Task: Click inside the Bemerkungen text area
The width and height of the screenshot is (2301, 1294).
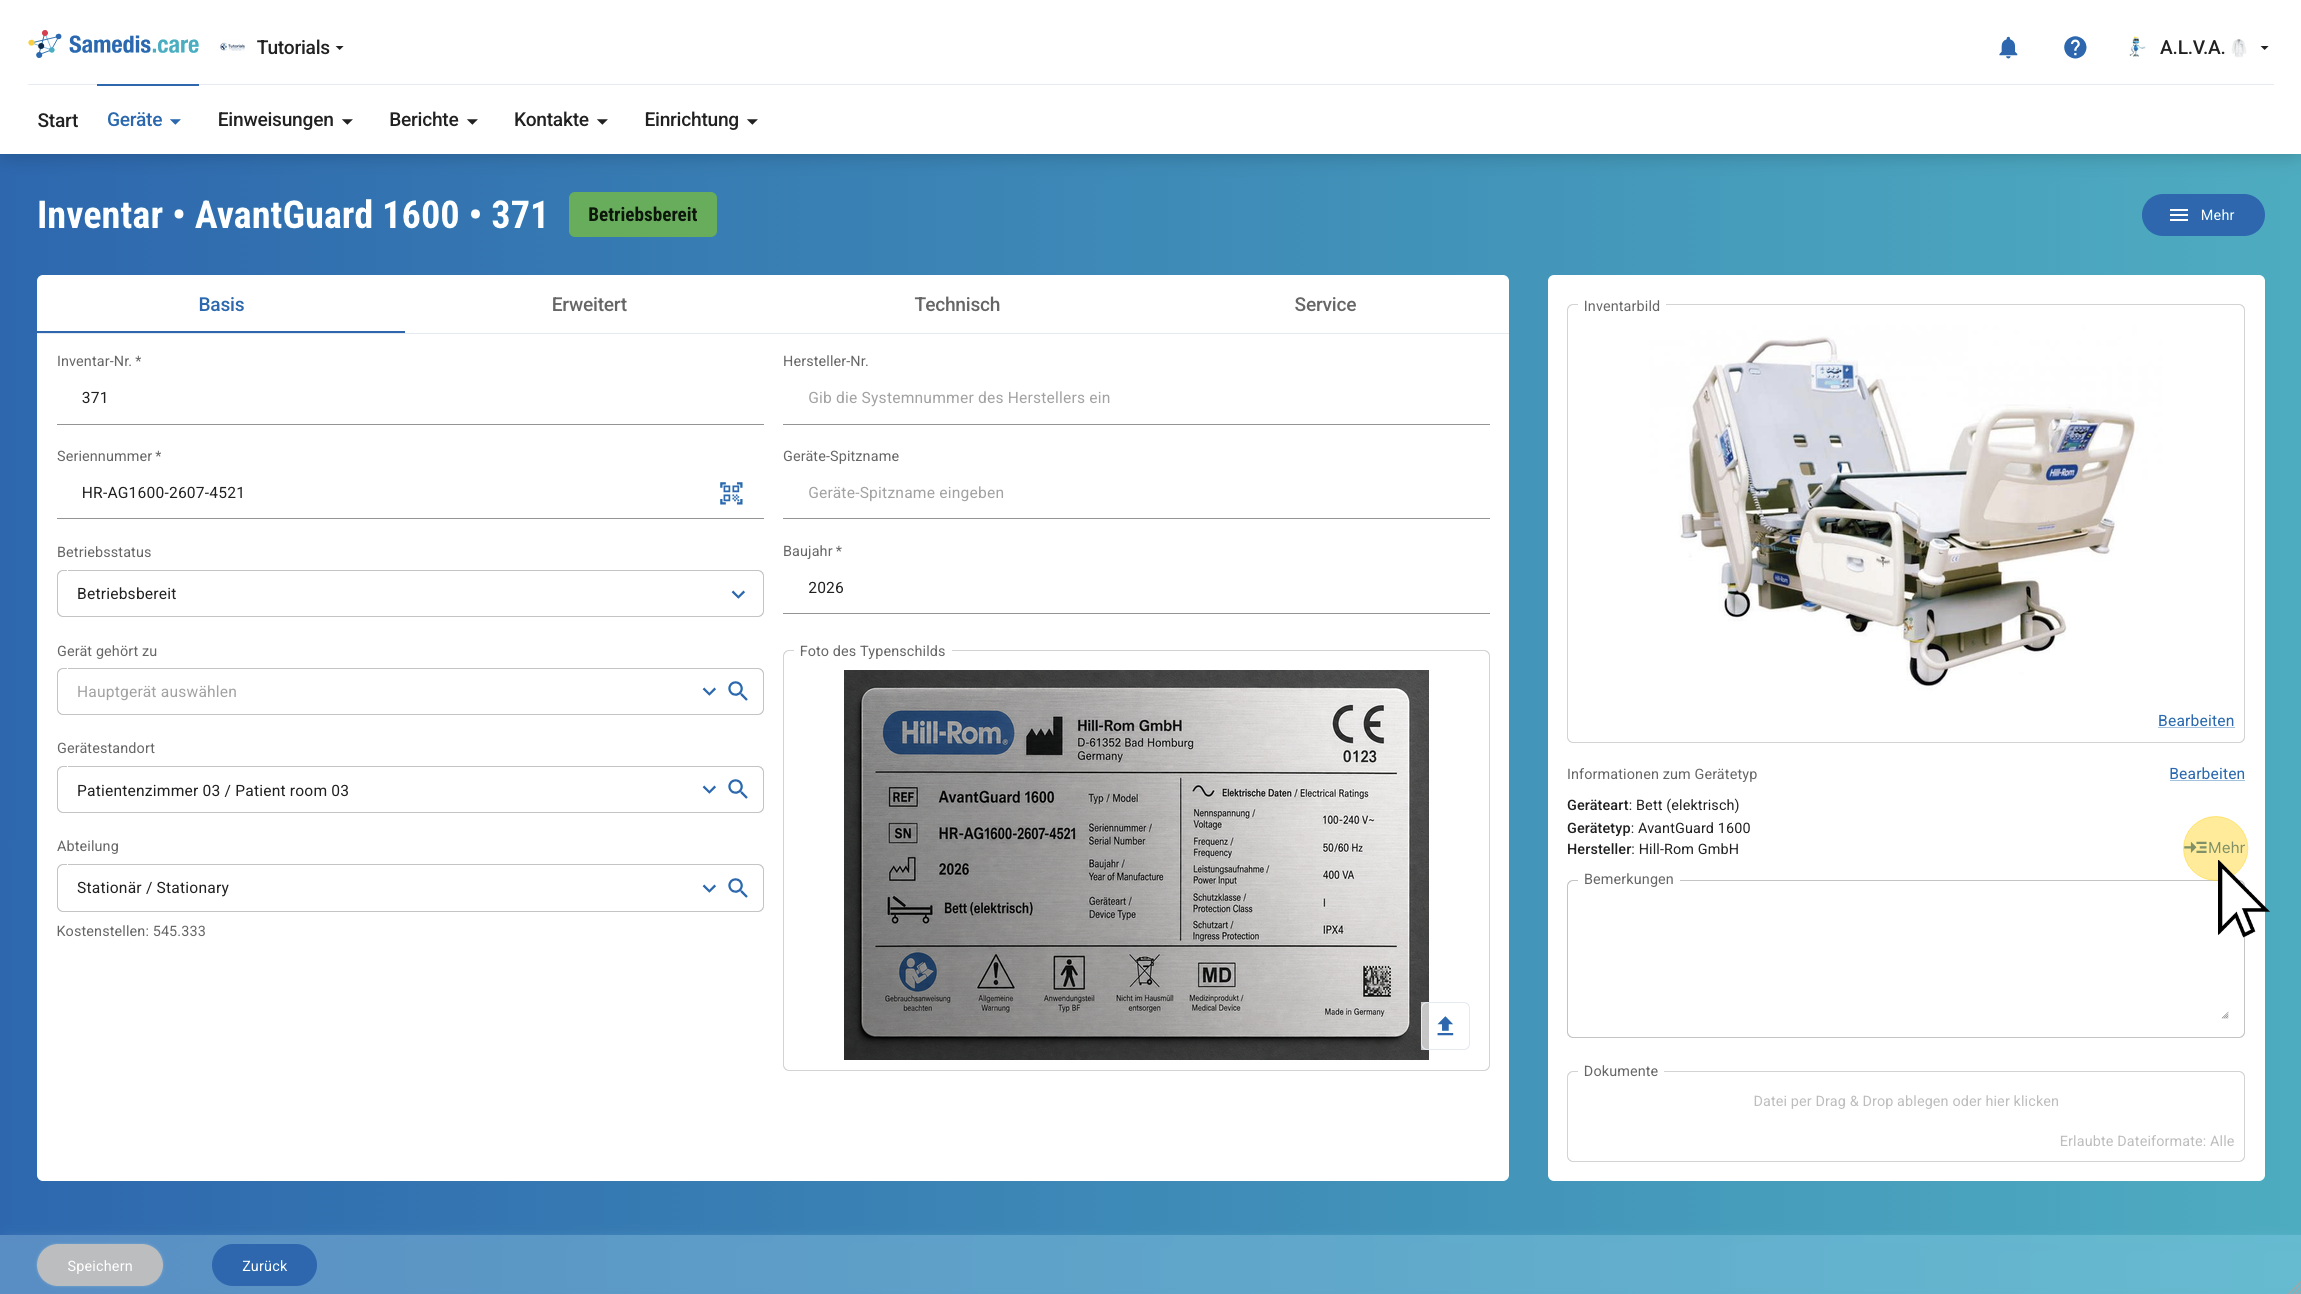Action: [1905, 958]
